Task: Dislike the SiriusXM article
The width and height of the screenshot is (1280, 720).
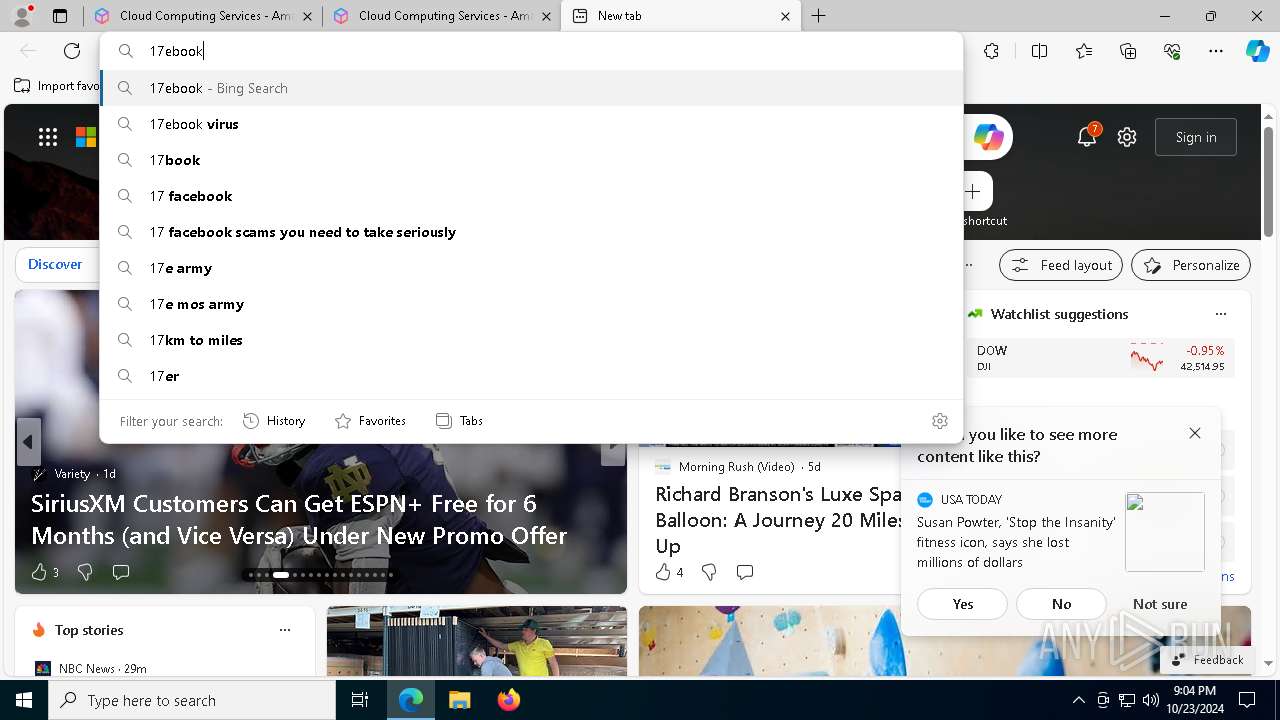Action: pyautogui.click(x=85, y=572)
